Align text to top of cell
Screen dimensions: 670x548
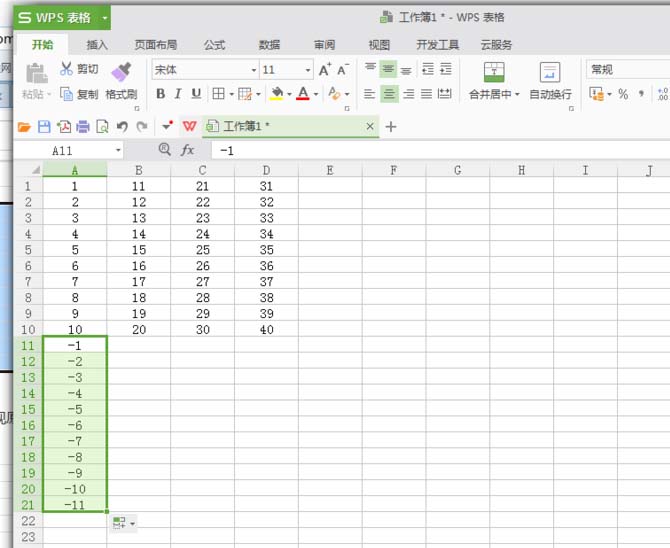pyautogui.click(x=370, y=68)
